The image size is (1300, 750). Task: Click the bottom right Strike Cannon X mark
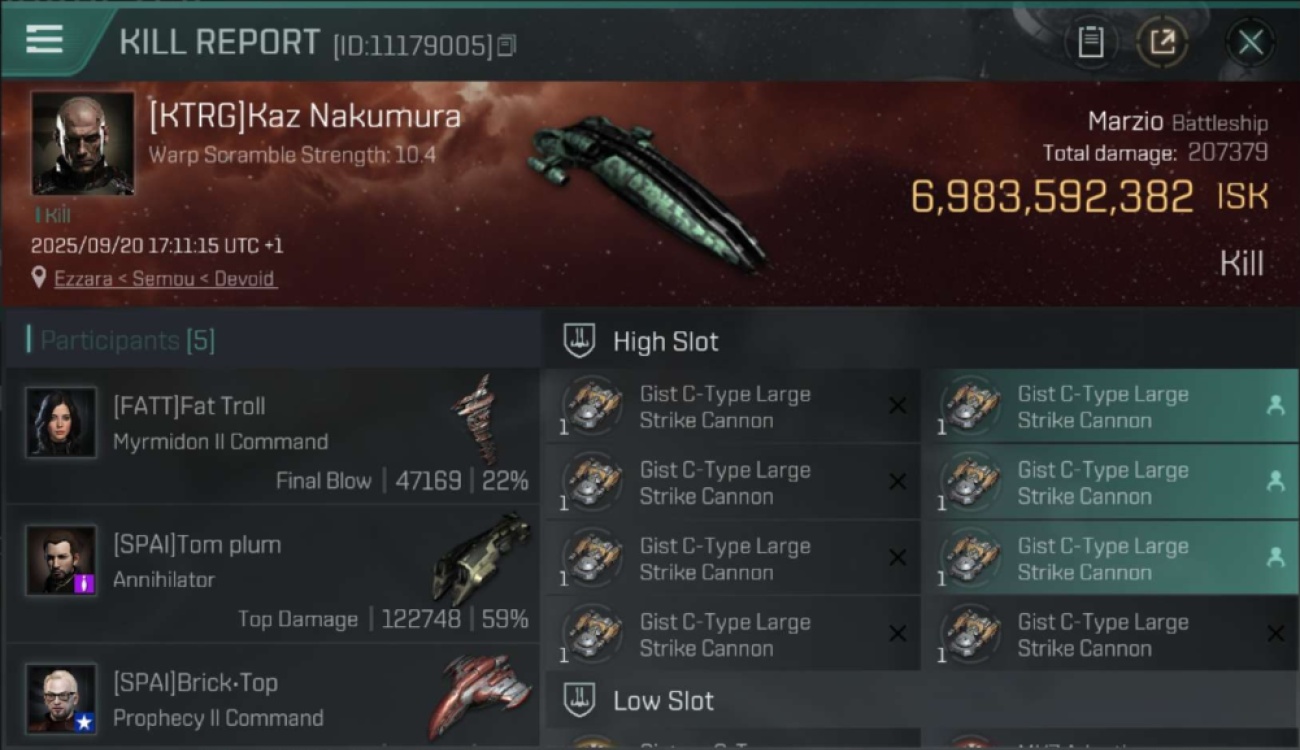coord(1275,633)
